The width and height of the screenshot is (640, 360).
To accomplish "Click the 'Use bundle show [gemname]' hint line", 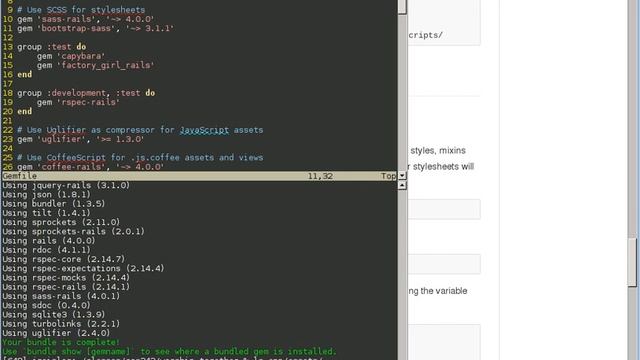I will point(169,351).
